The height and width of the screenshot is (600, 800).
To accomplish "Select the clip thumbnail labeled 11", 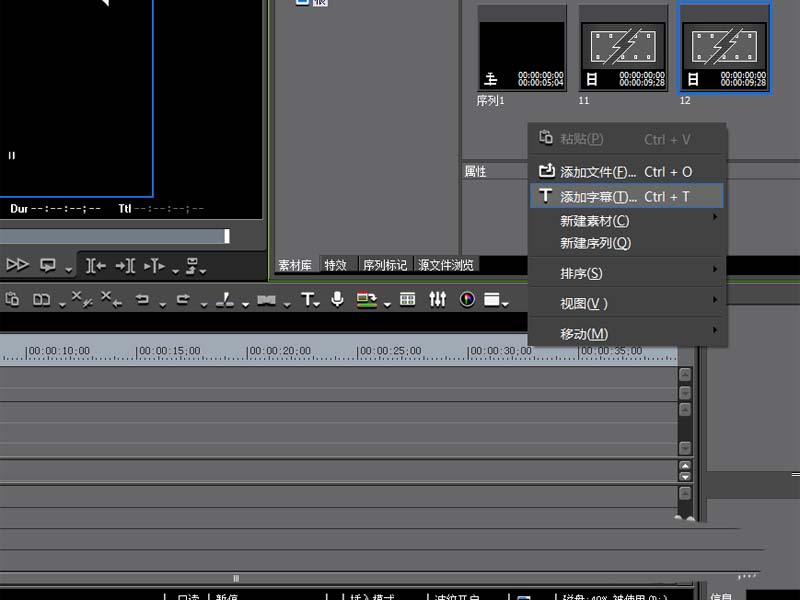I will (623, 49).
